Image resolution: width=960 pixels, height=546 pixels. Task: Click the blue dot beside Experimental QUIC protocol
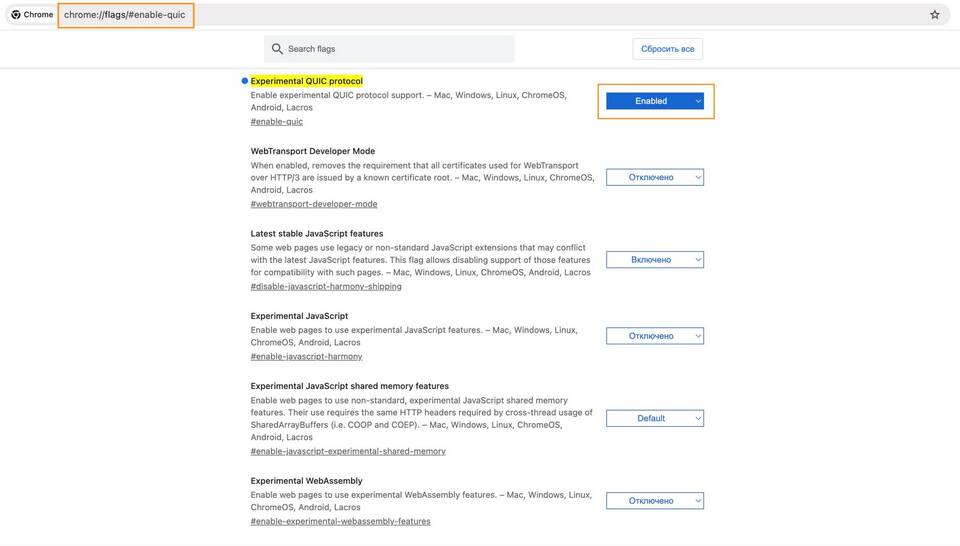(x=244, y=81)
